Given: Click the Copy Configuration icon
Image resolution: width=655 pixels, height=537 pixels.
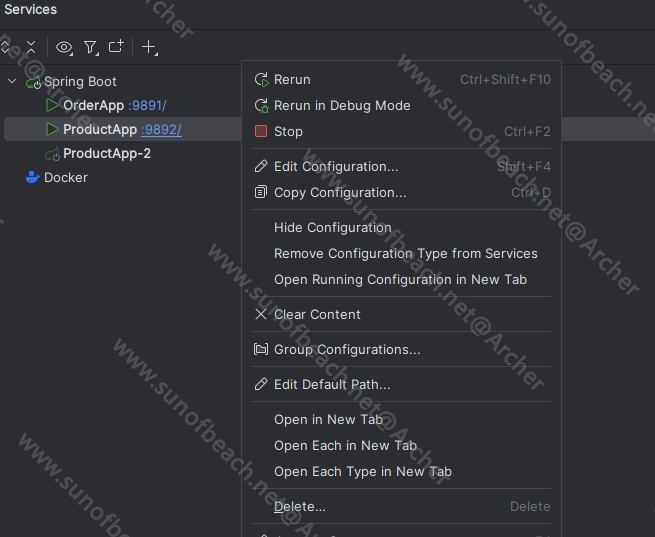Looking at the screenshot, I should coord(261,192).
